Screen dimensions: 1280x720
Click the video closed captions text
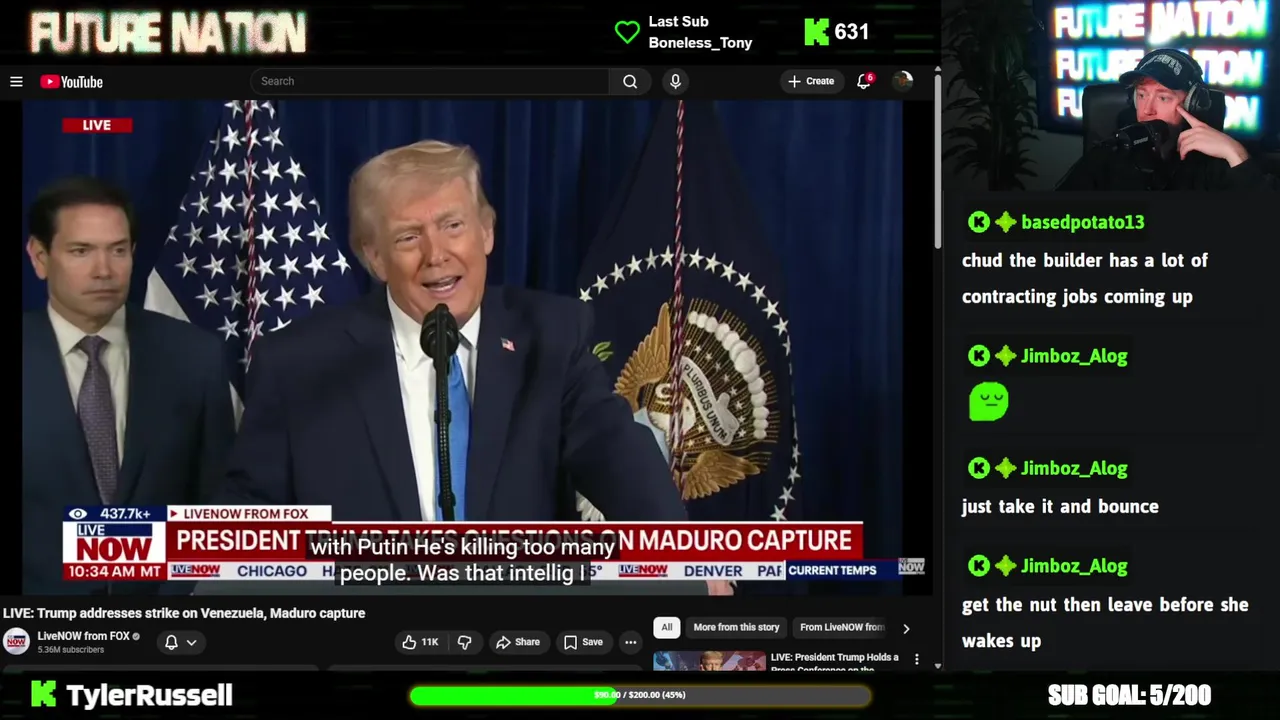coord(463,560)
